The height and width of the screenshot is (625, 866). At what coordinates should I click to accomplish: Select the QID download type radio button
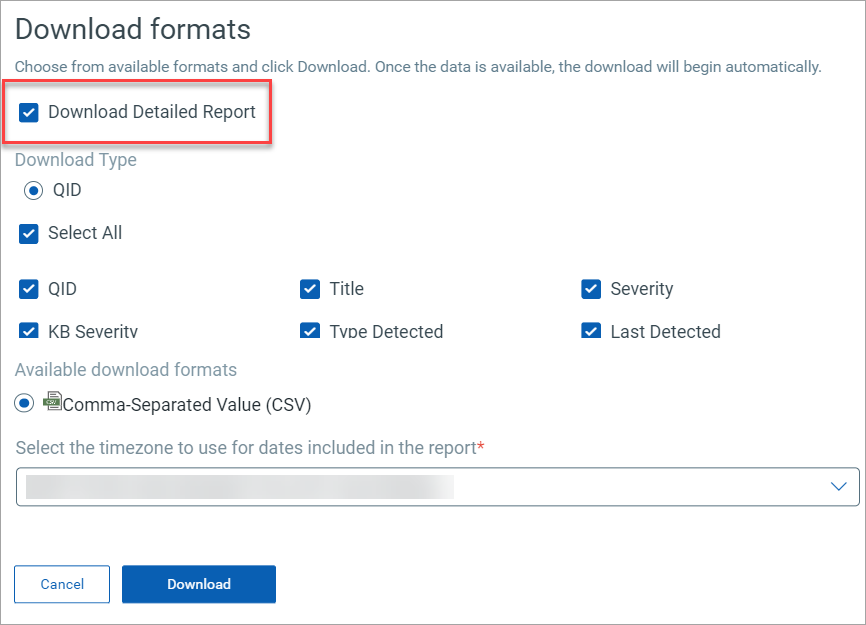33,190
